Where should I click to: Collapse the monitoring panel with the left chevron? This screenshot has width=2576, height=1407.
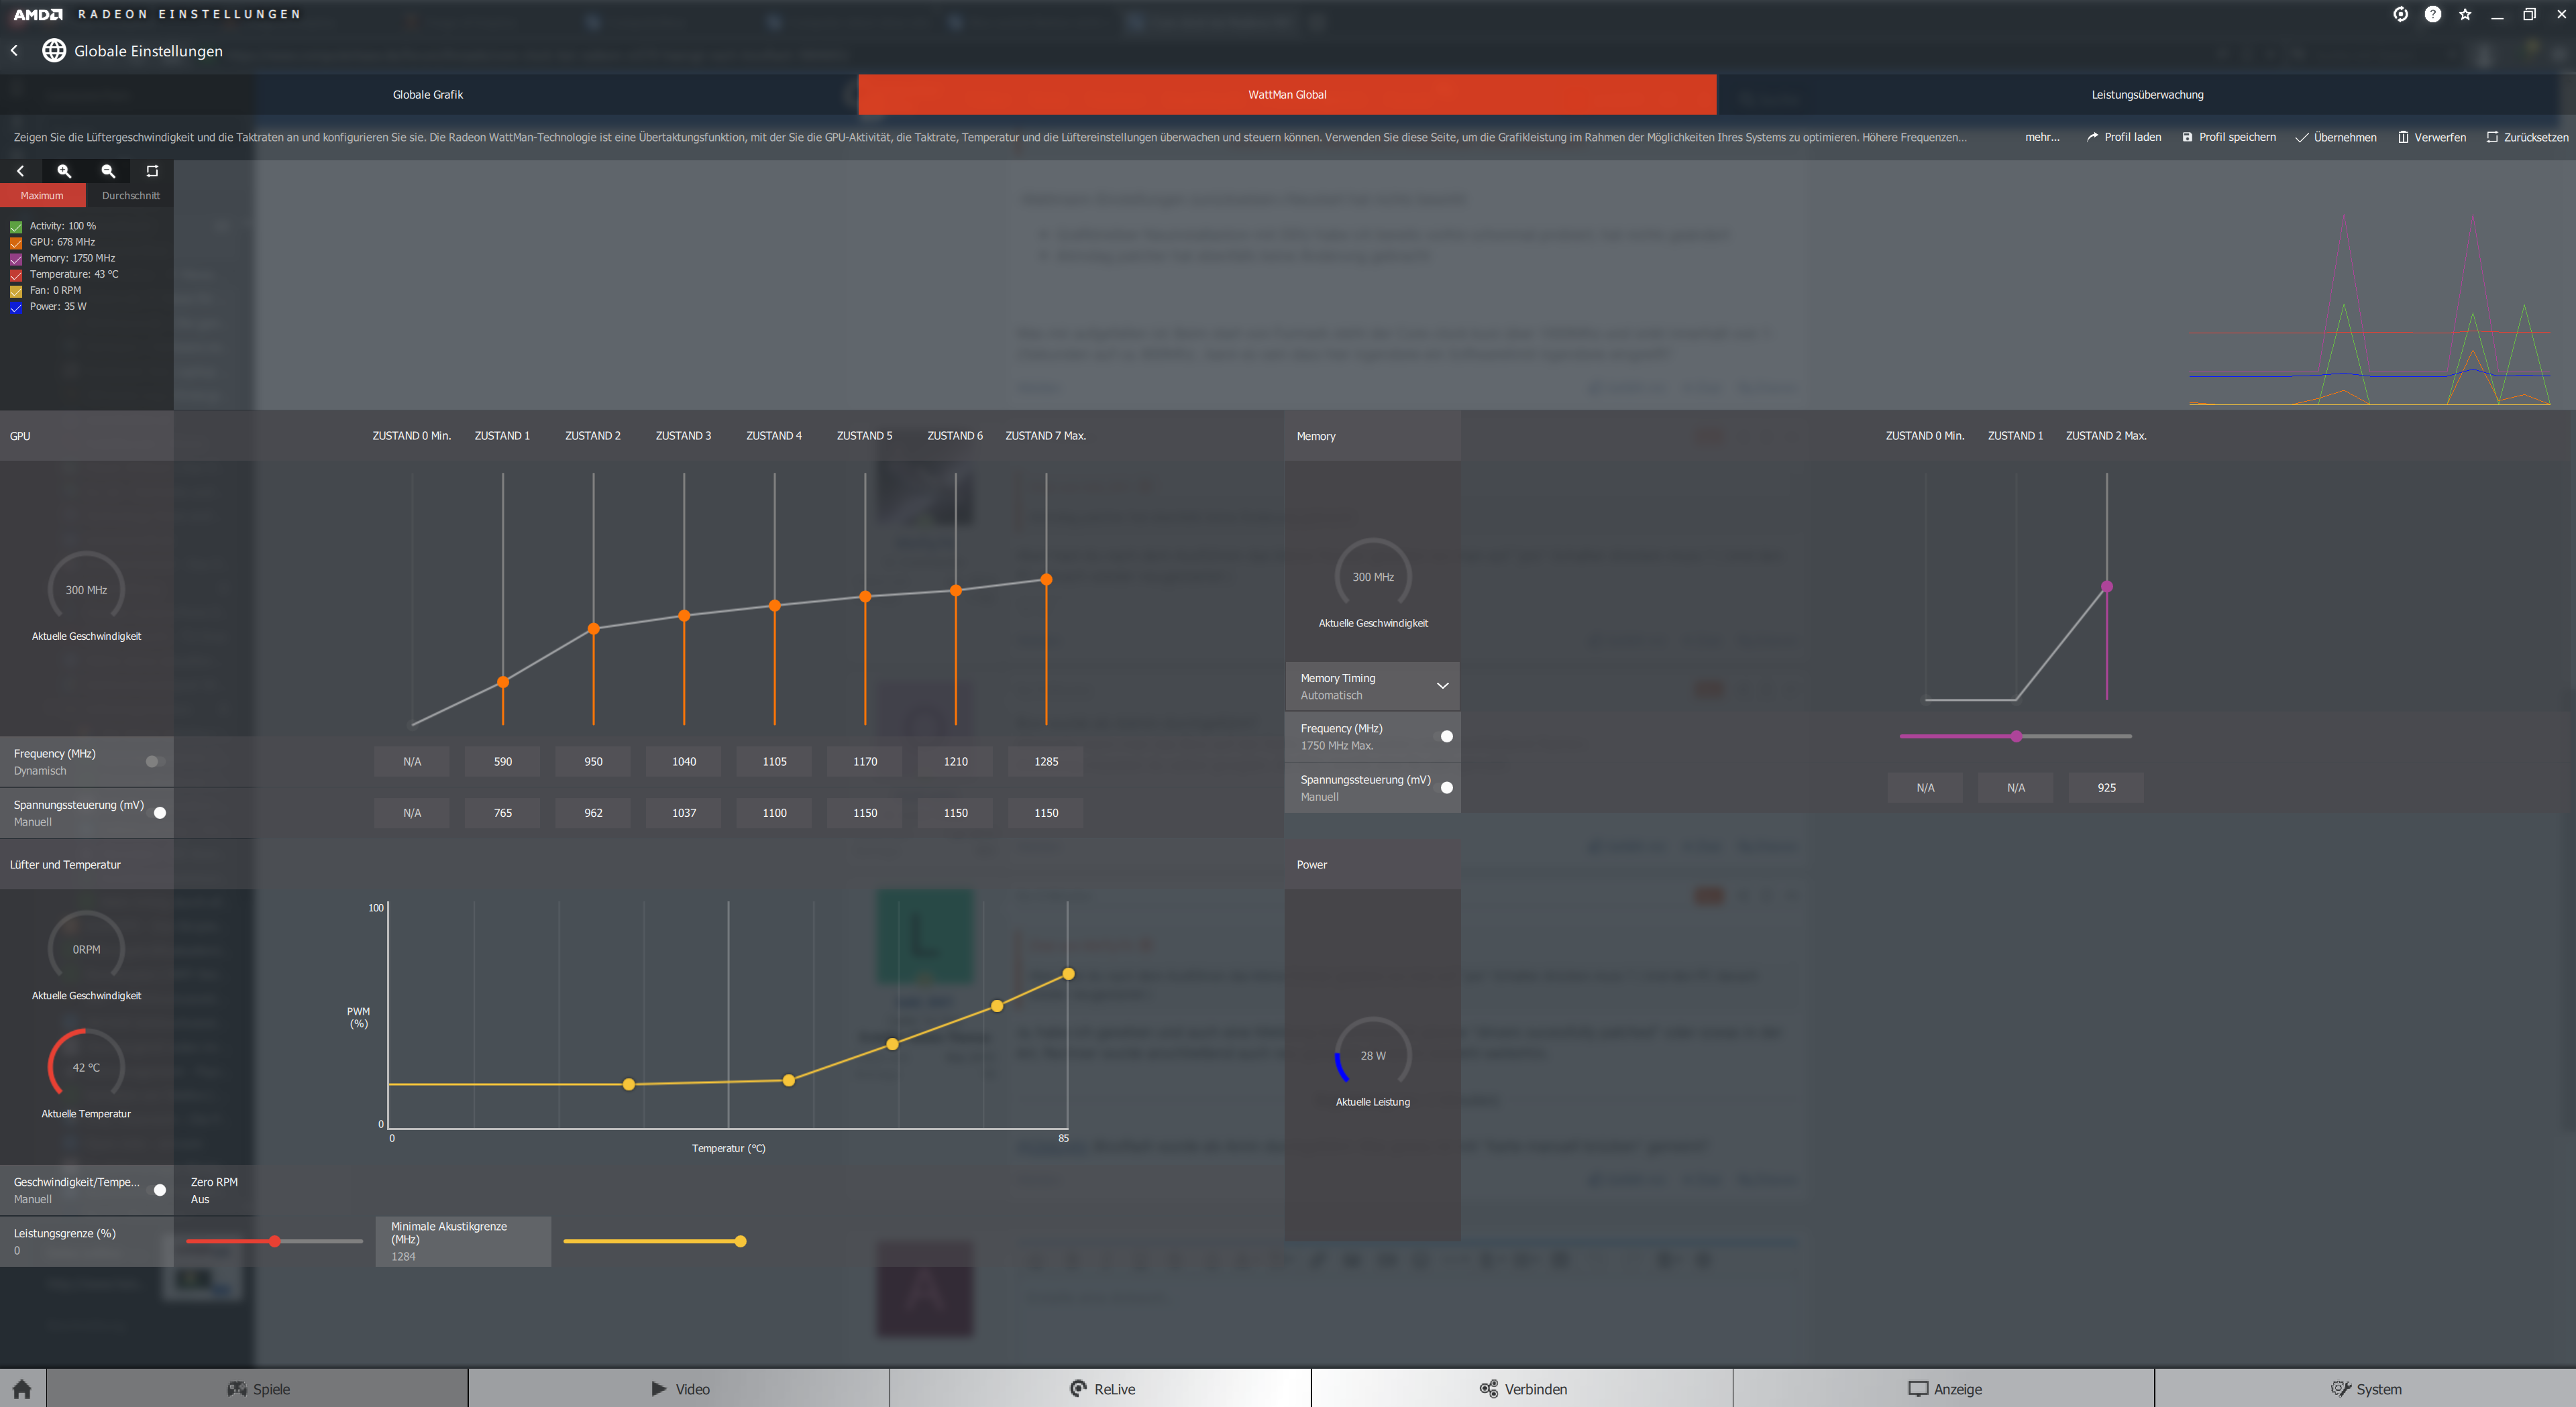pos(20,171)
